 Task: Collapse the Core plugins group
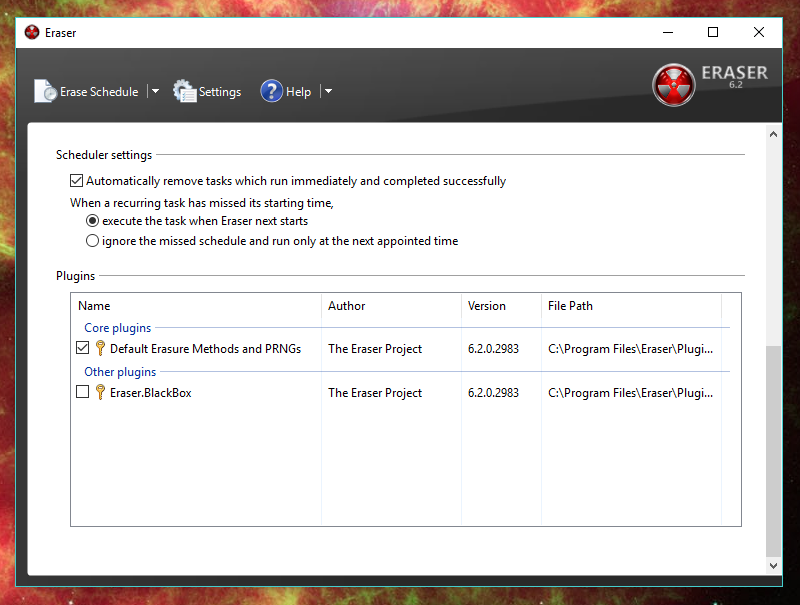click(x=118, y=327)
